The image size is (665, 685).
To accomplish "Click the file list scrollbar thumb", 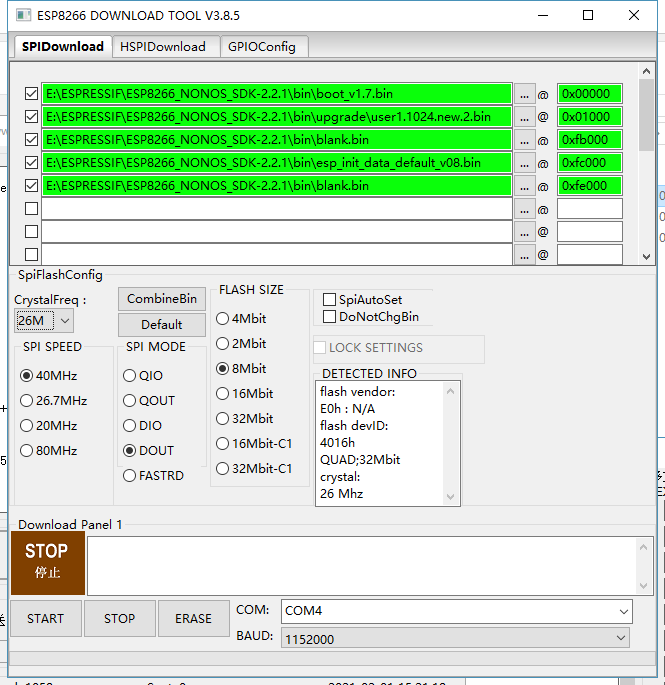I will [646, 115].
